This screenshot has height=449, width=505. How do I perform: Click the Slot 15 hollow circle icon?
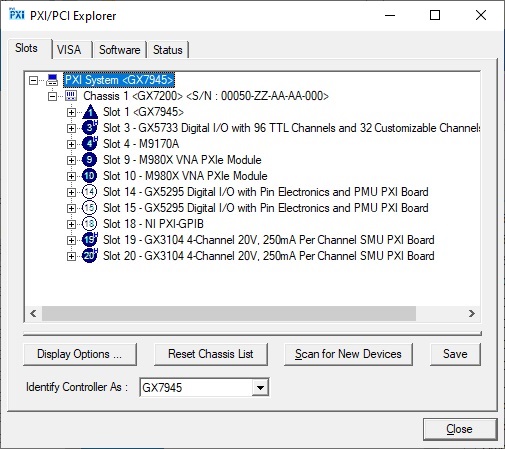point(89,208)
